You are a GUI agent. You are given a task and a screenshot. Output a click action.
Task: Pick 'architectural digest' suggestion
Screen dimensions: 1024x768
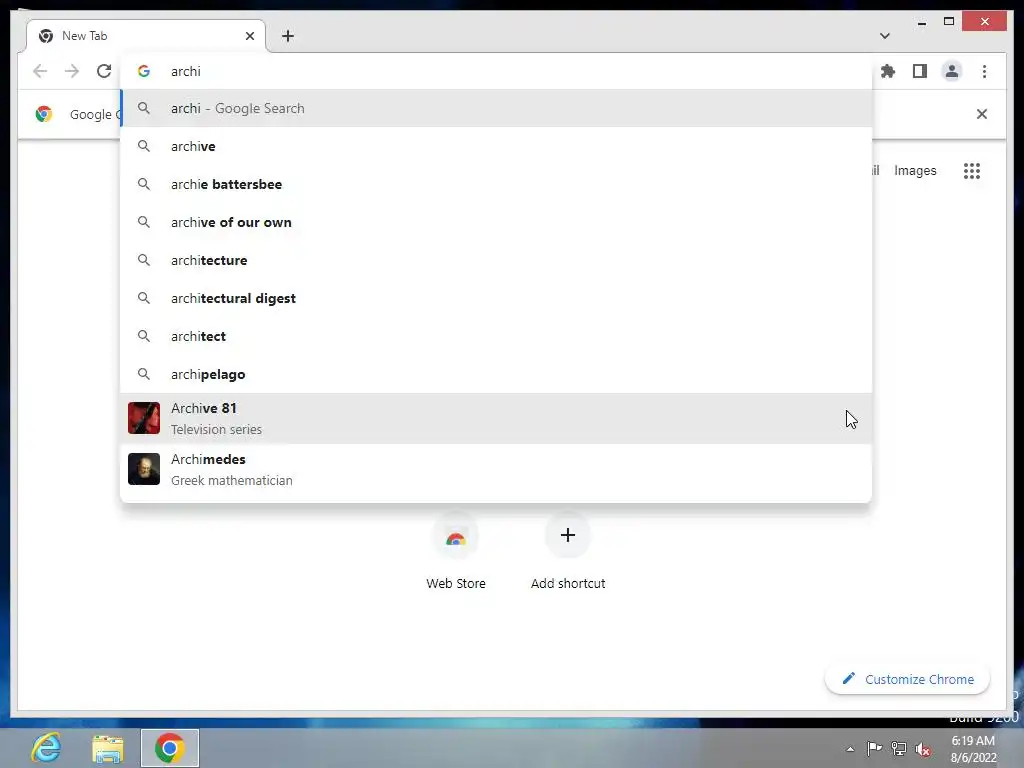click(496, 298)
